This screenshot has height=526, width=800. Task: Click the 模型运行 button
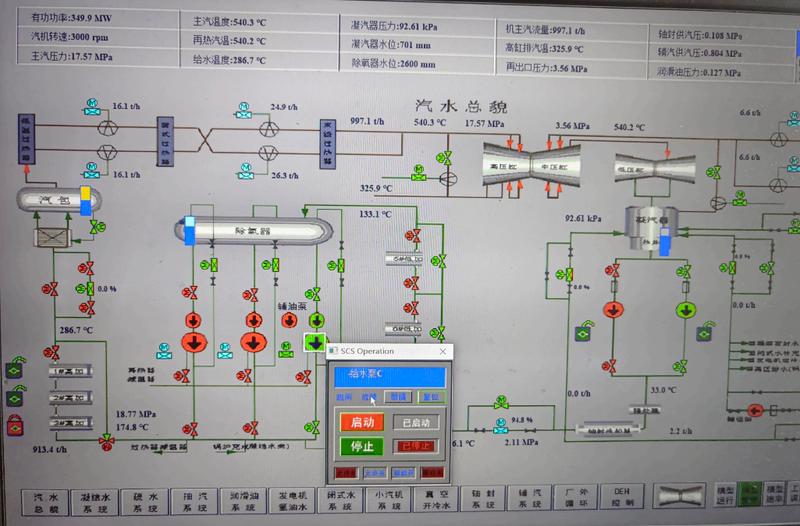[725, 494]
